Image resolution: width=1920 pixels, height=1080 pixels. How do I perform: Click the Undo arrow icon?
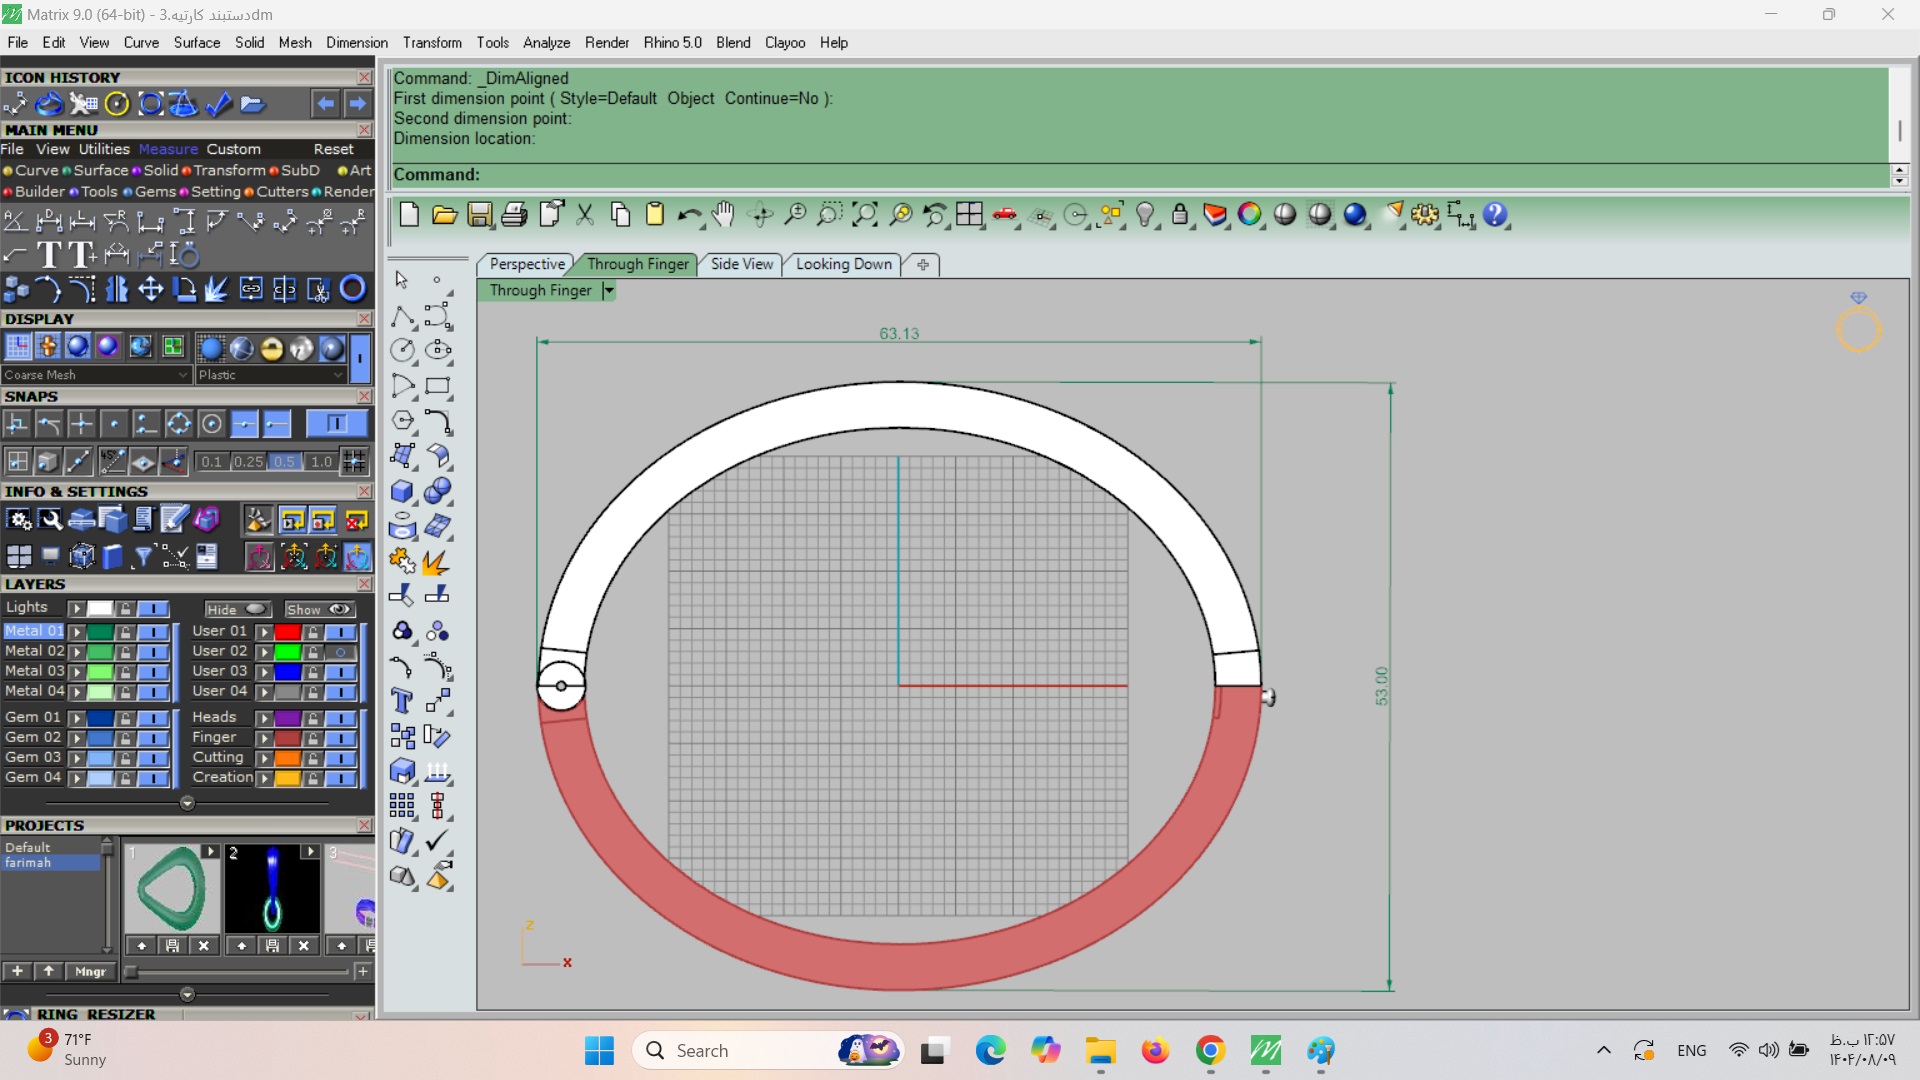[x=689, y=215]
